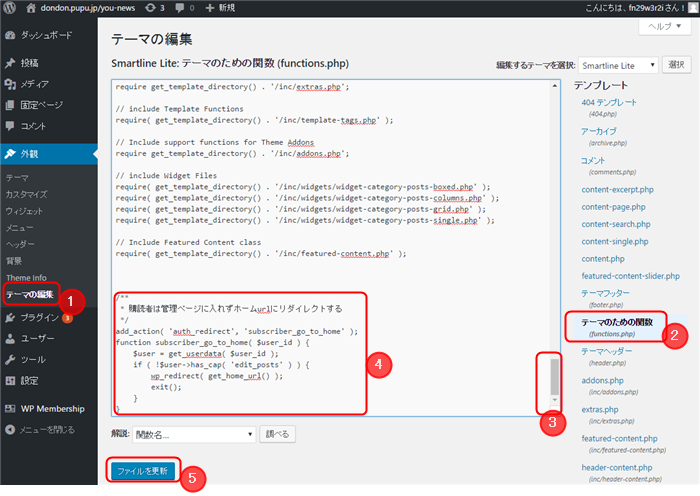Click the 投稿 pushpin icon

coord(10,63)
